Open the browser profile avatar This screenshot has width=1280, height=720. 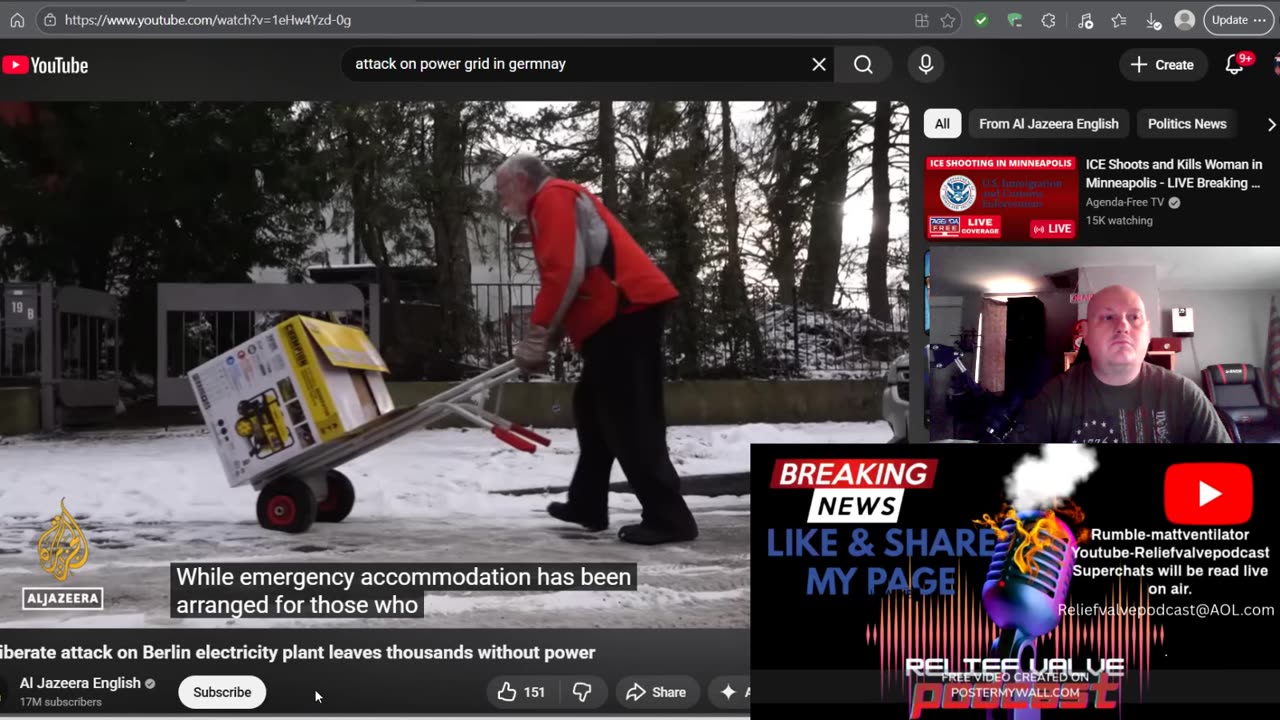coord(1185,20)
